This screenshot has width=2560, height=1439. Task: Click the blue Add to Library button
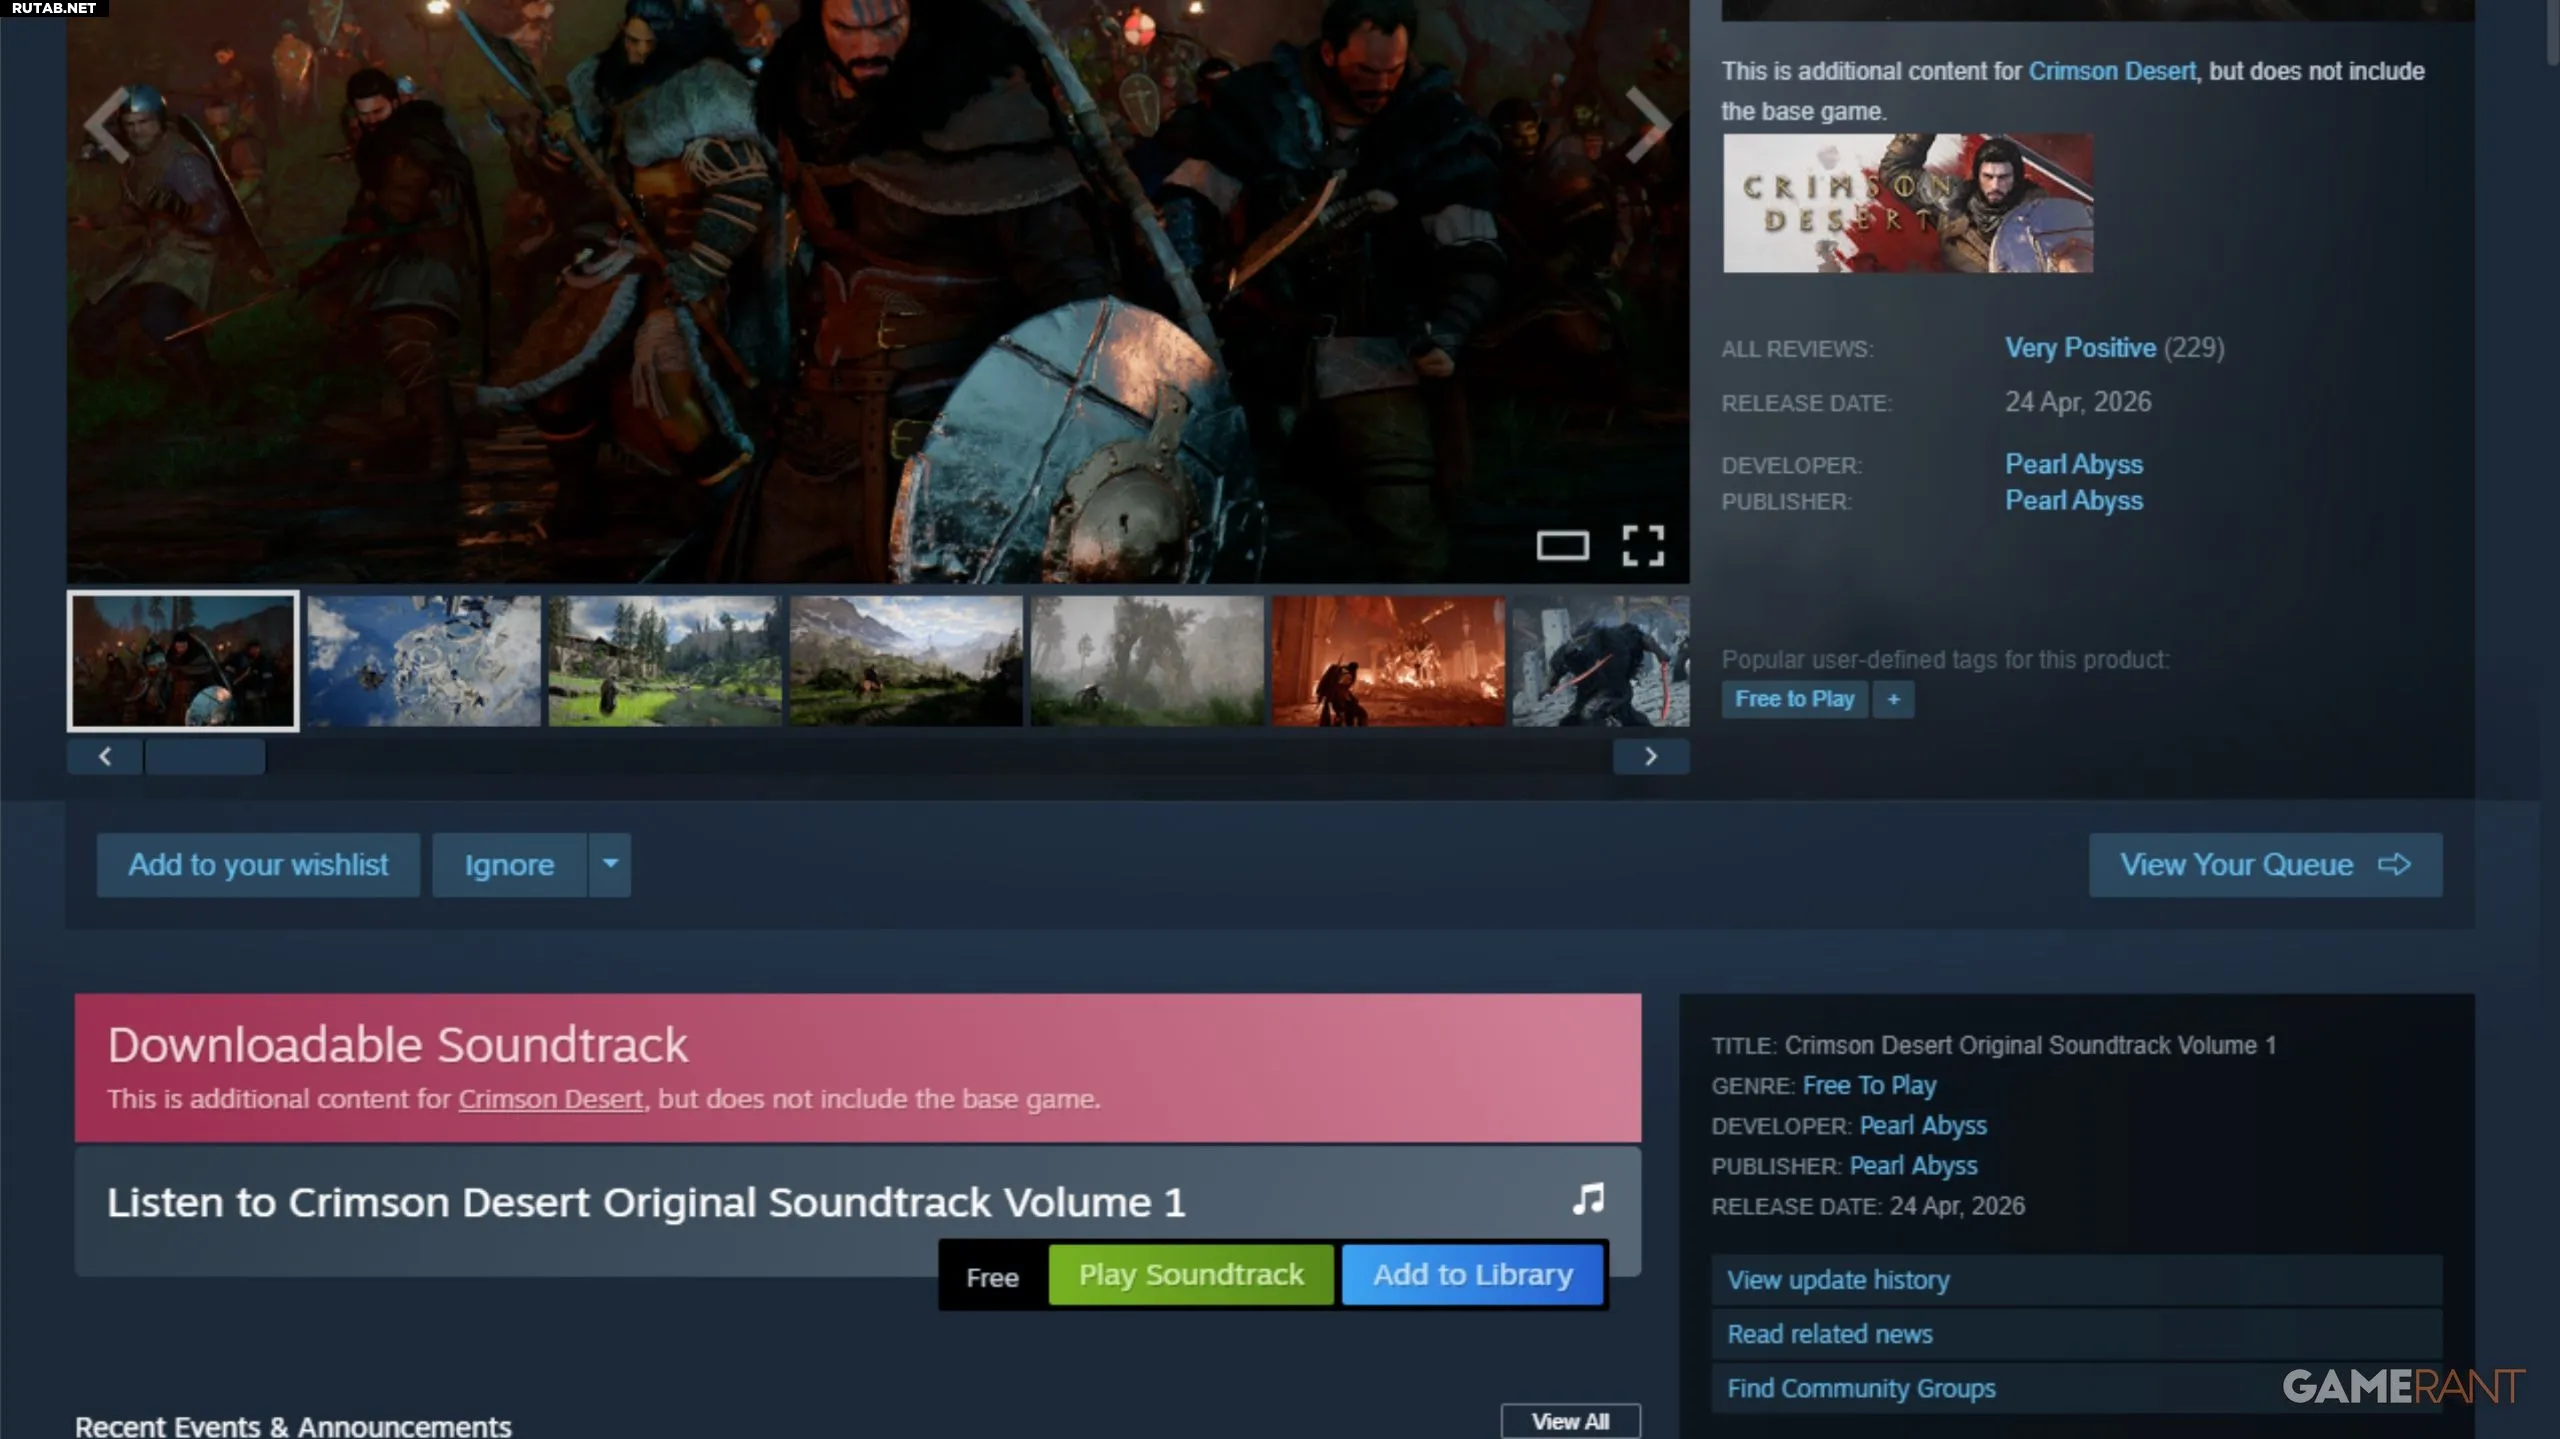click(x=1472, y=1274)
